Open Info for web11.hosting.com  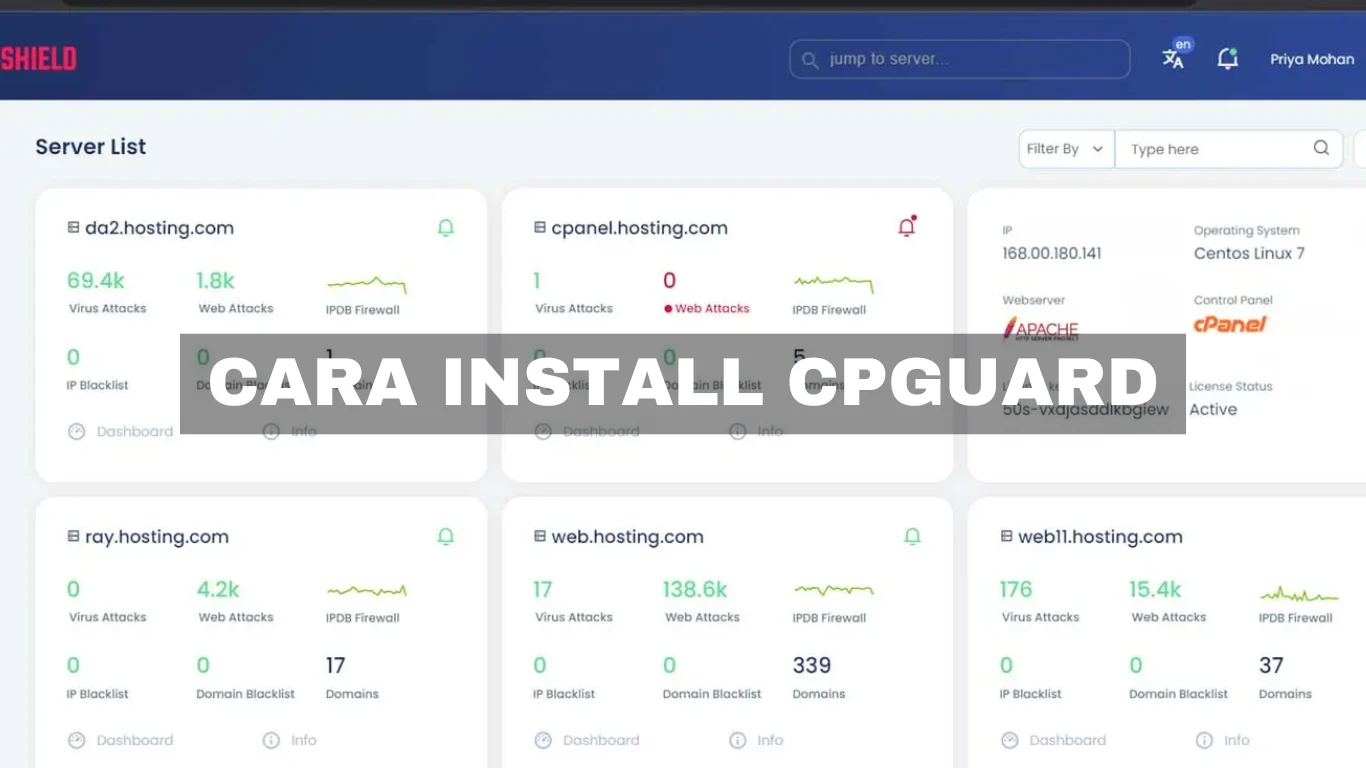point(1224,741)
